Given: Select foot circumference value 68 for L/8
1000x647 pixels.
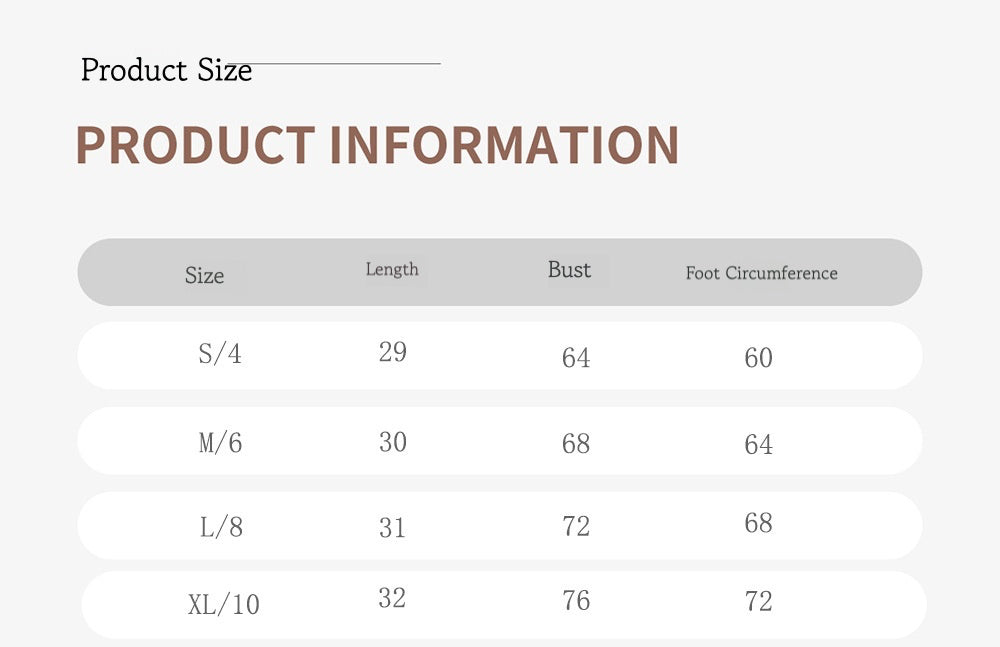Looking at the screenshot, I should pyautogui.click(x=758, y=523).
